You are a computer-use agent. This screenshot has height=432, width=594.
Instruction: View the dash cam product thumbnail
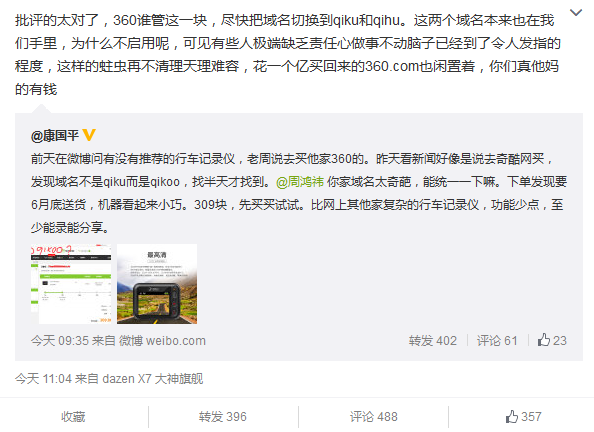(157, 284)
